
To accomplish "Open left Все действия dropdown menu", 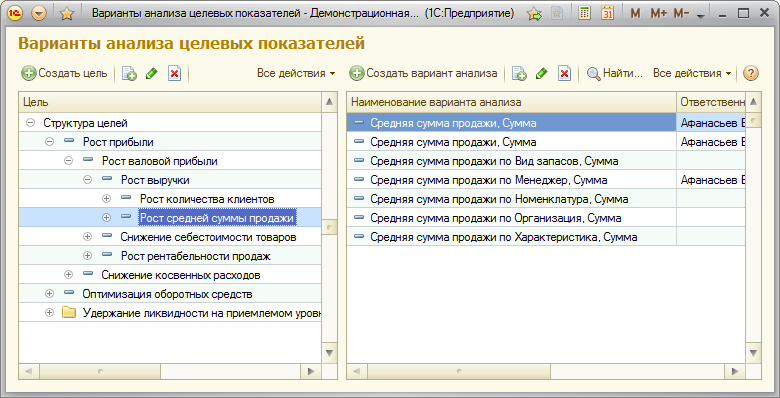I will click(296, 73).
